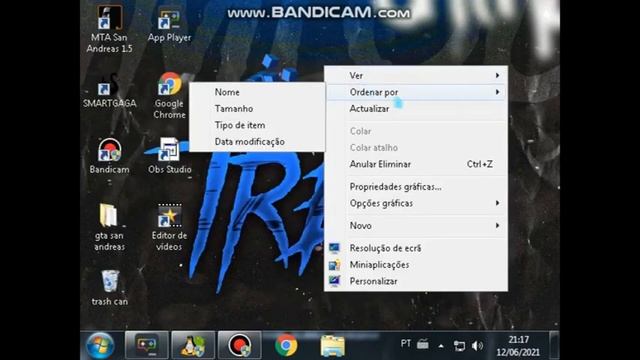Click Actualizar in the context menu
Screen dimensions: 640x360
(416, 109)
